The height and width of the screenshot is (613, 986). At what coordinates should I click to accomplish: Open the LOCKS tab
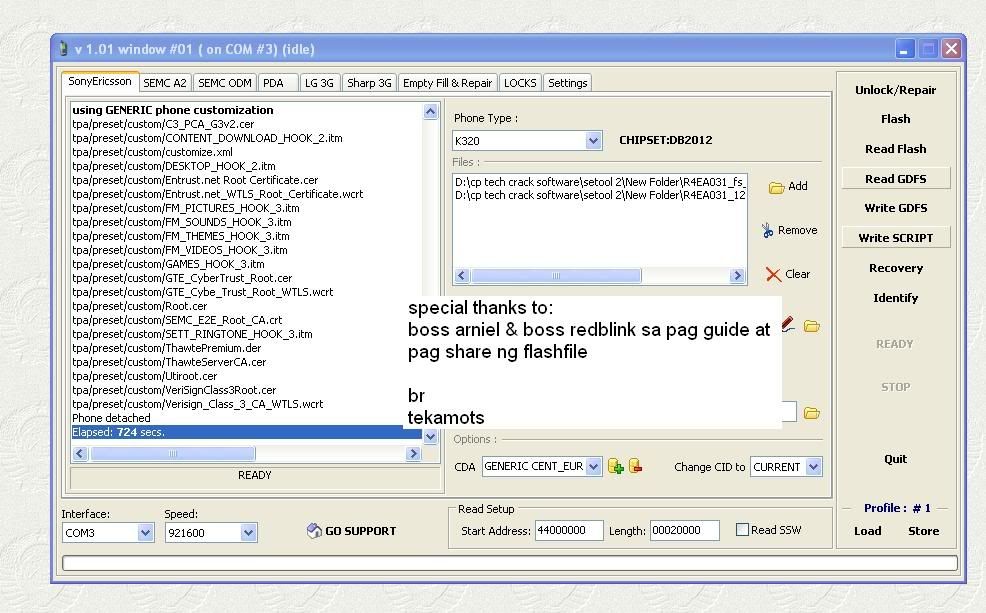pyautogui.click(x=520, y=83)
